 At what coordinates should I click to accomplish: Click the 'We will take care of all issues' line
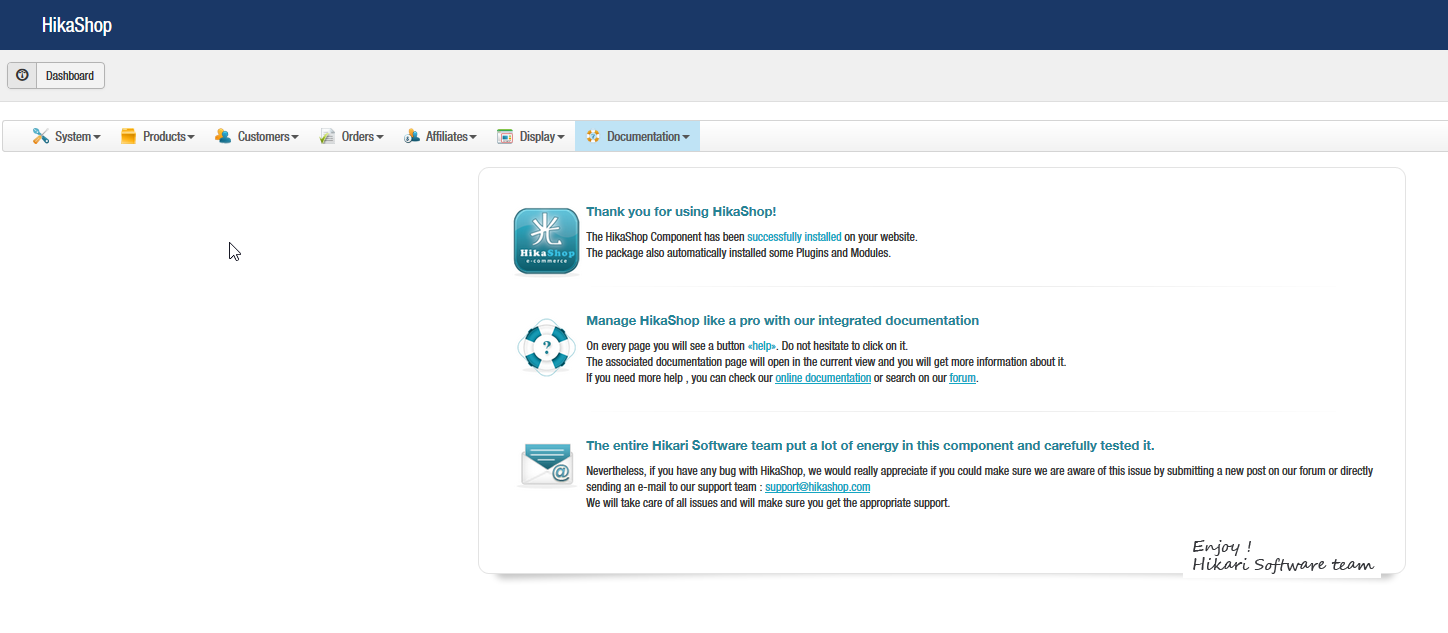pyautogui.click(x=768, y=503)
